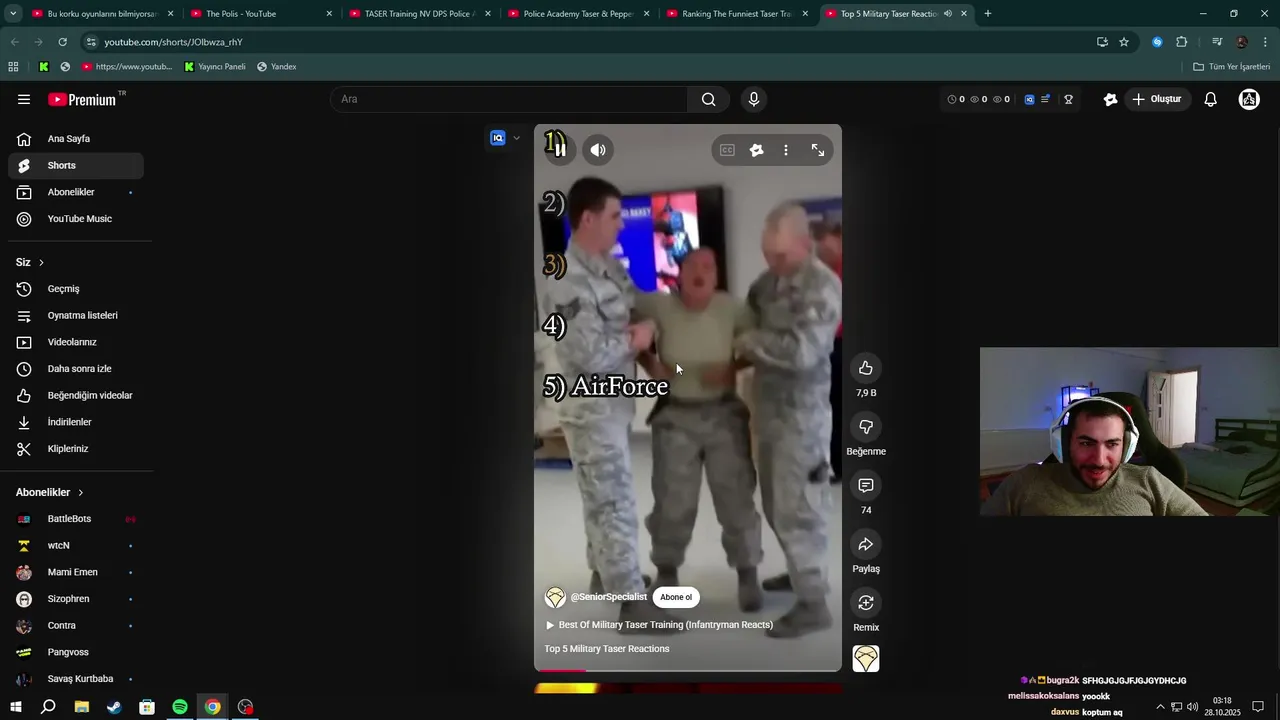Show hidden tray icons chevron
The image size is (1280, 720).
[x=1160, y=707]
